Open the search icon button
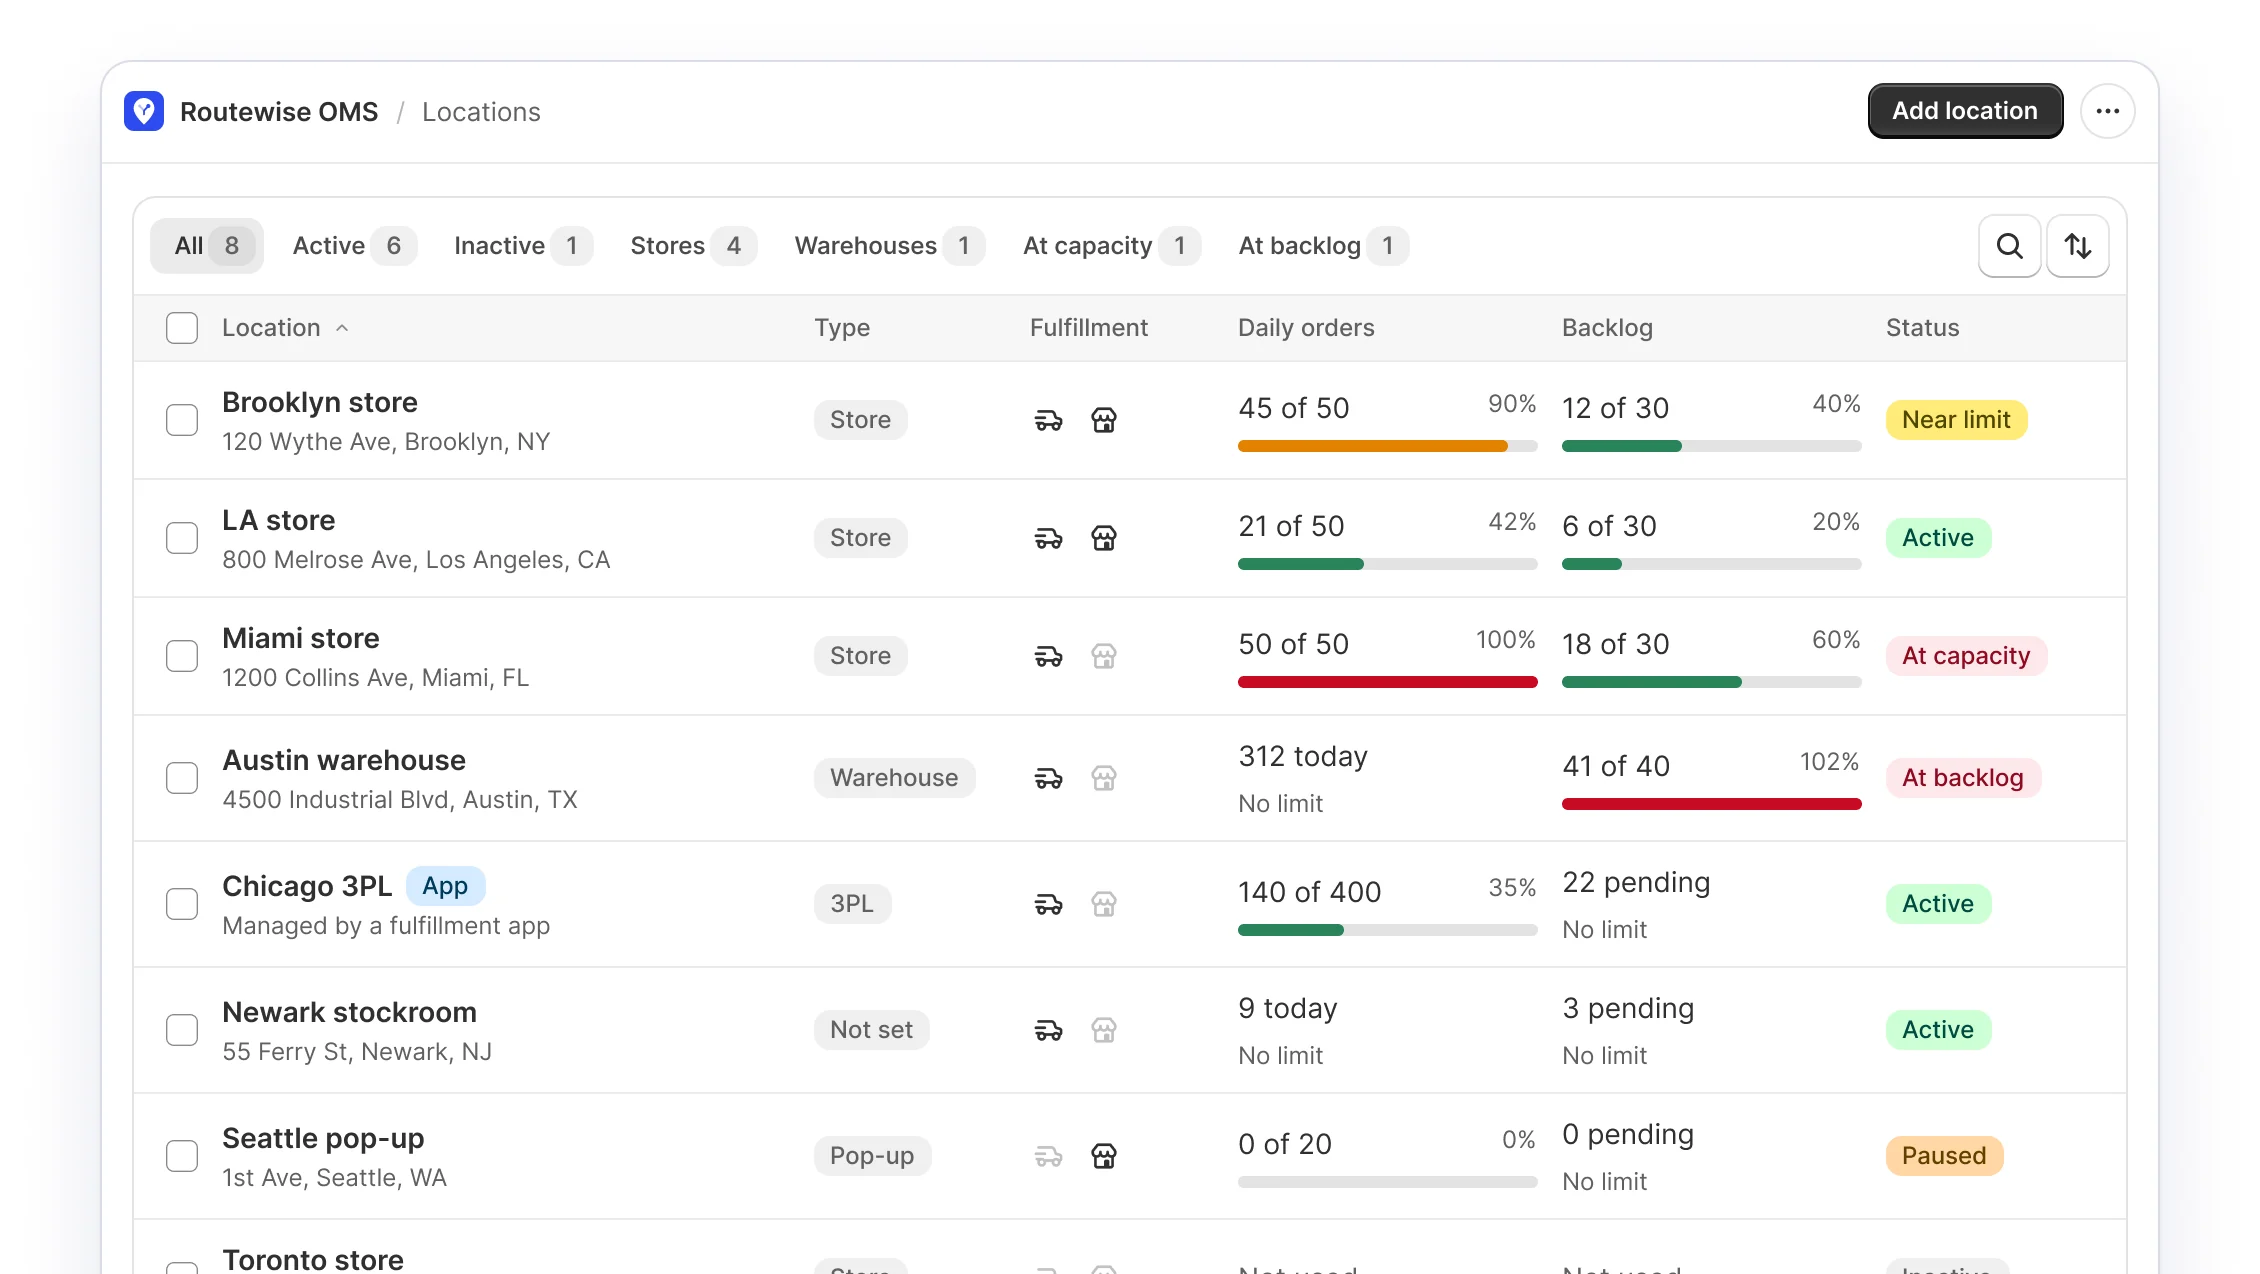 [x=2009, y=246]
